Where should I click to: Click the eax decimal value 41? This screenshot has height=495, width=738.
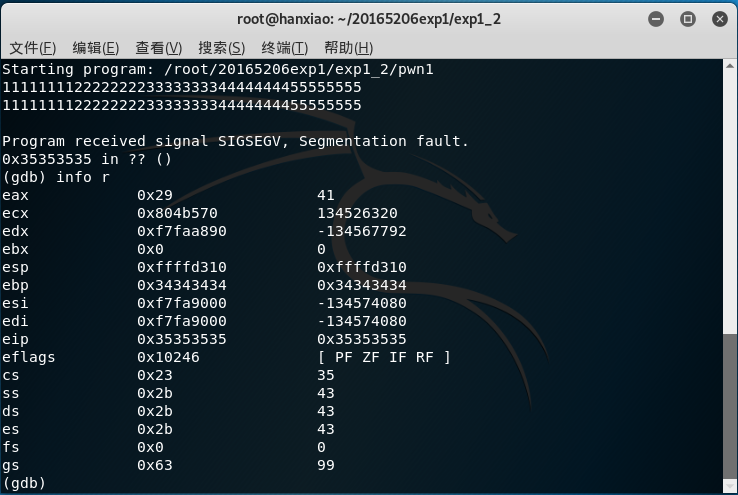[x=326, y=195]
